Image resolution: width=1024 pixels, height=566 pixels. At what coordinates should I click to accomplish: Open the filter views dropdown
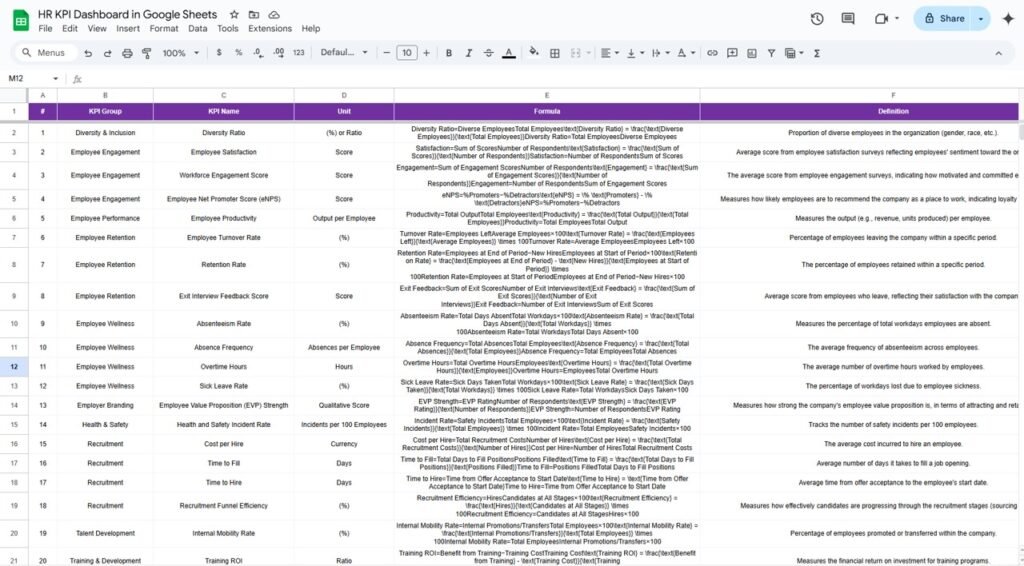coord(794,53)
